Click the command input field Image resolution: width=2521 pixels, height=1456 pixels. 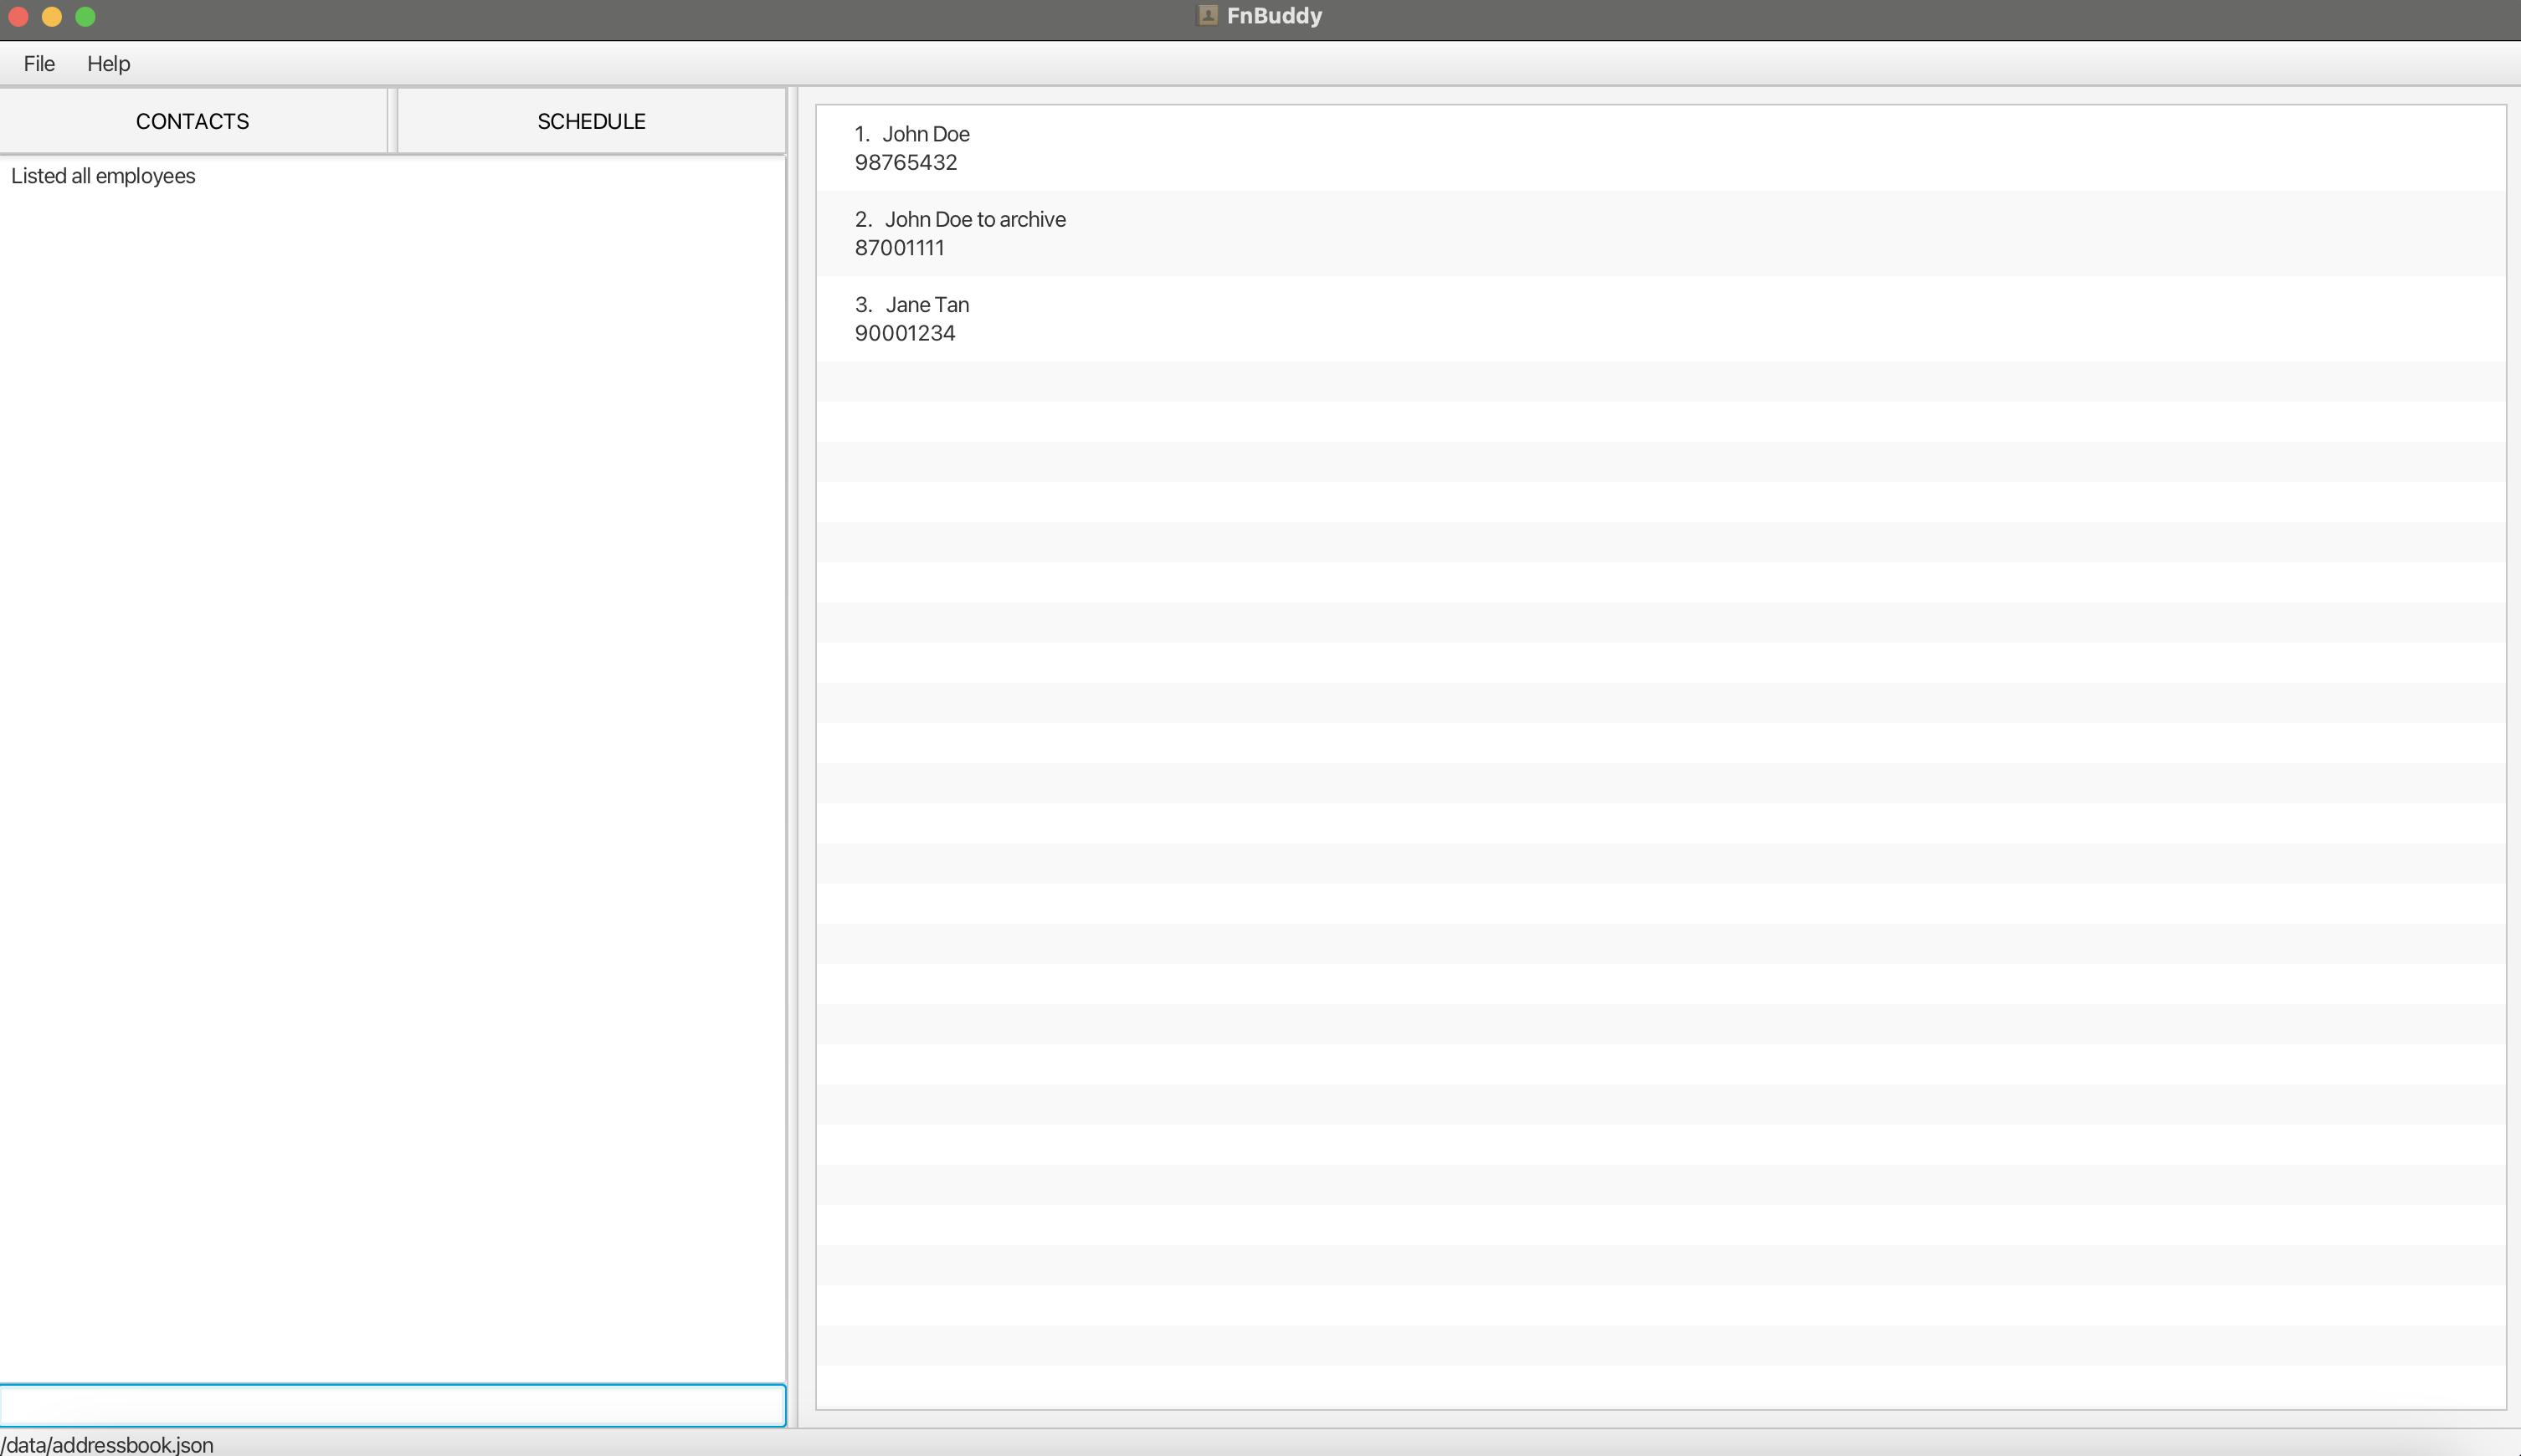[x=393, y=1405]
